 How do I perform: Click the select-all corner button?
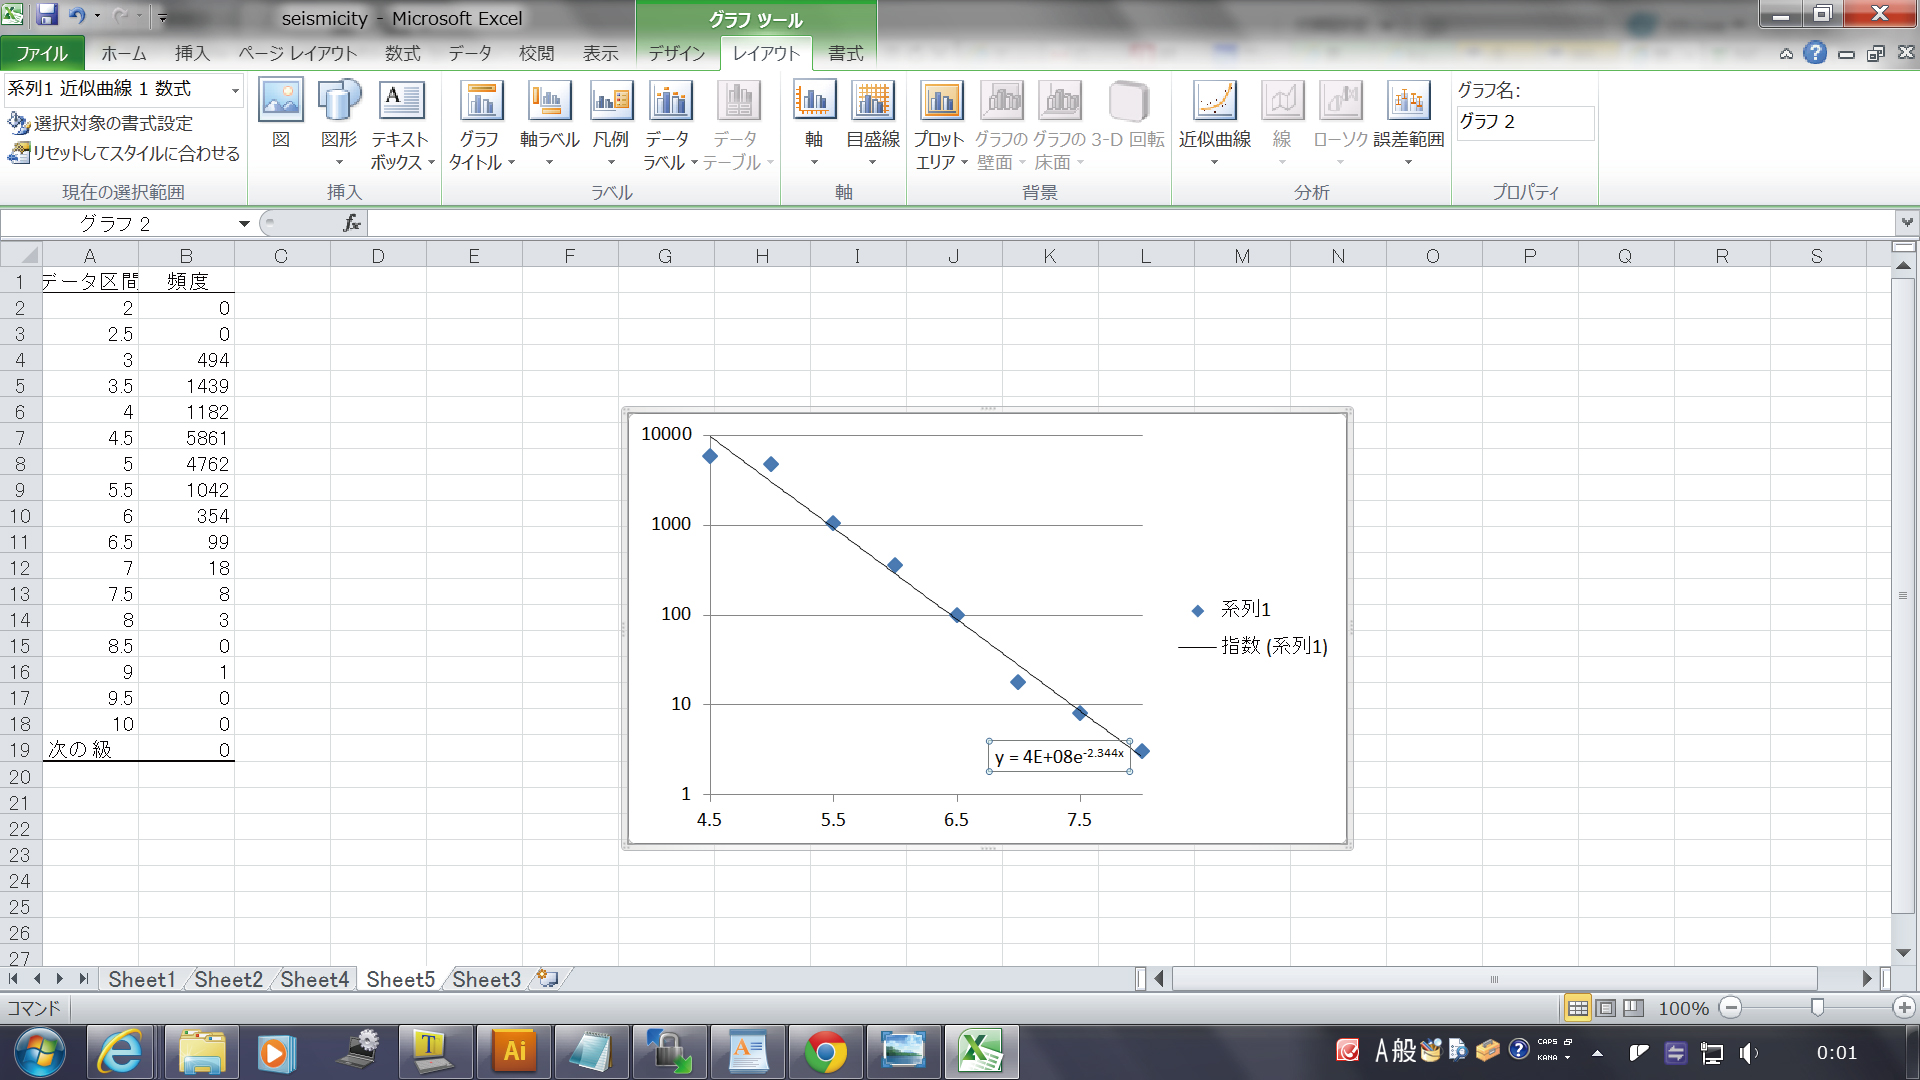20,255
